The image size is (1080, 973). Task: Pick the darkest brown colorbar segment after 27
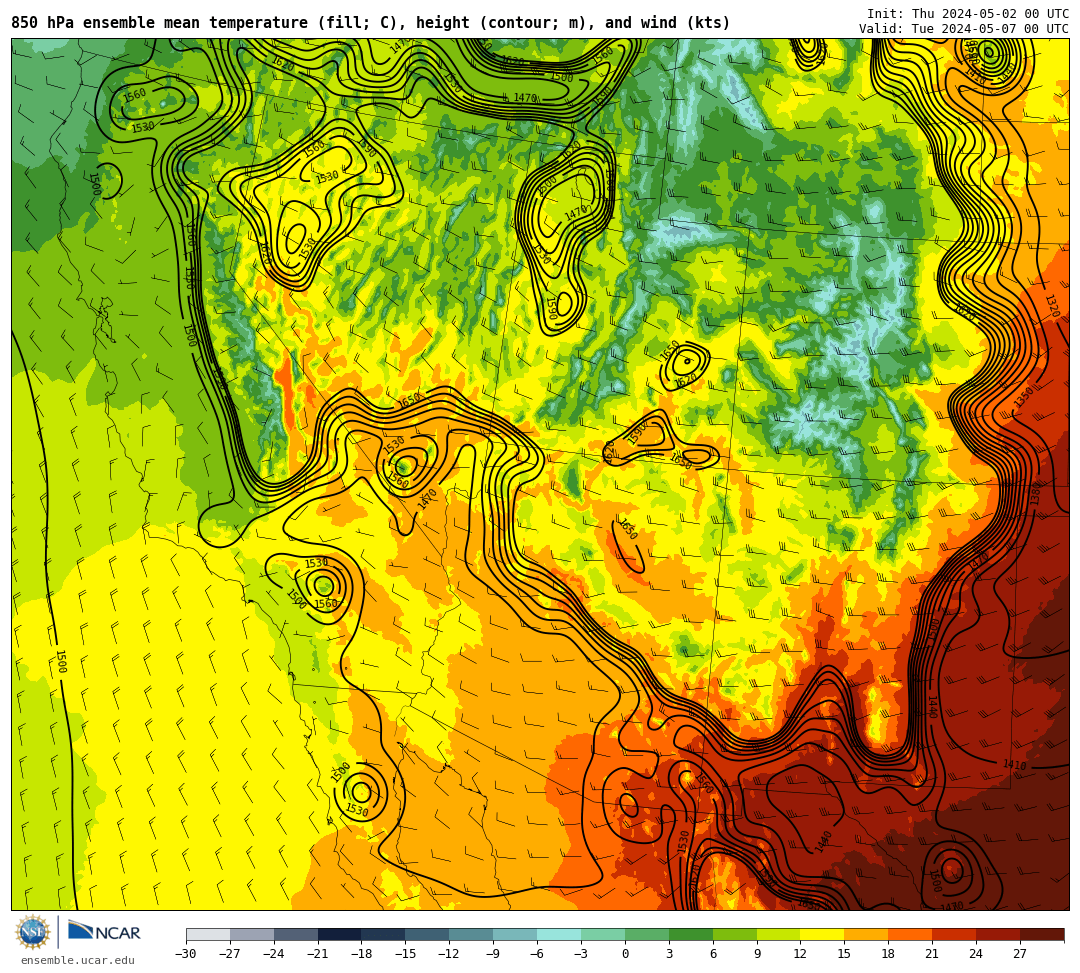1042,934
